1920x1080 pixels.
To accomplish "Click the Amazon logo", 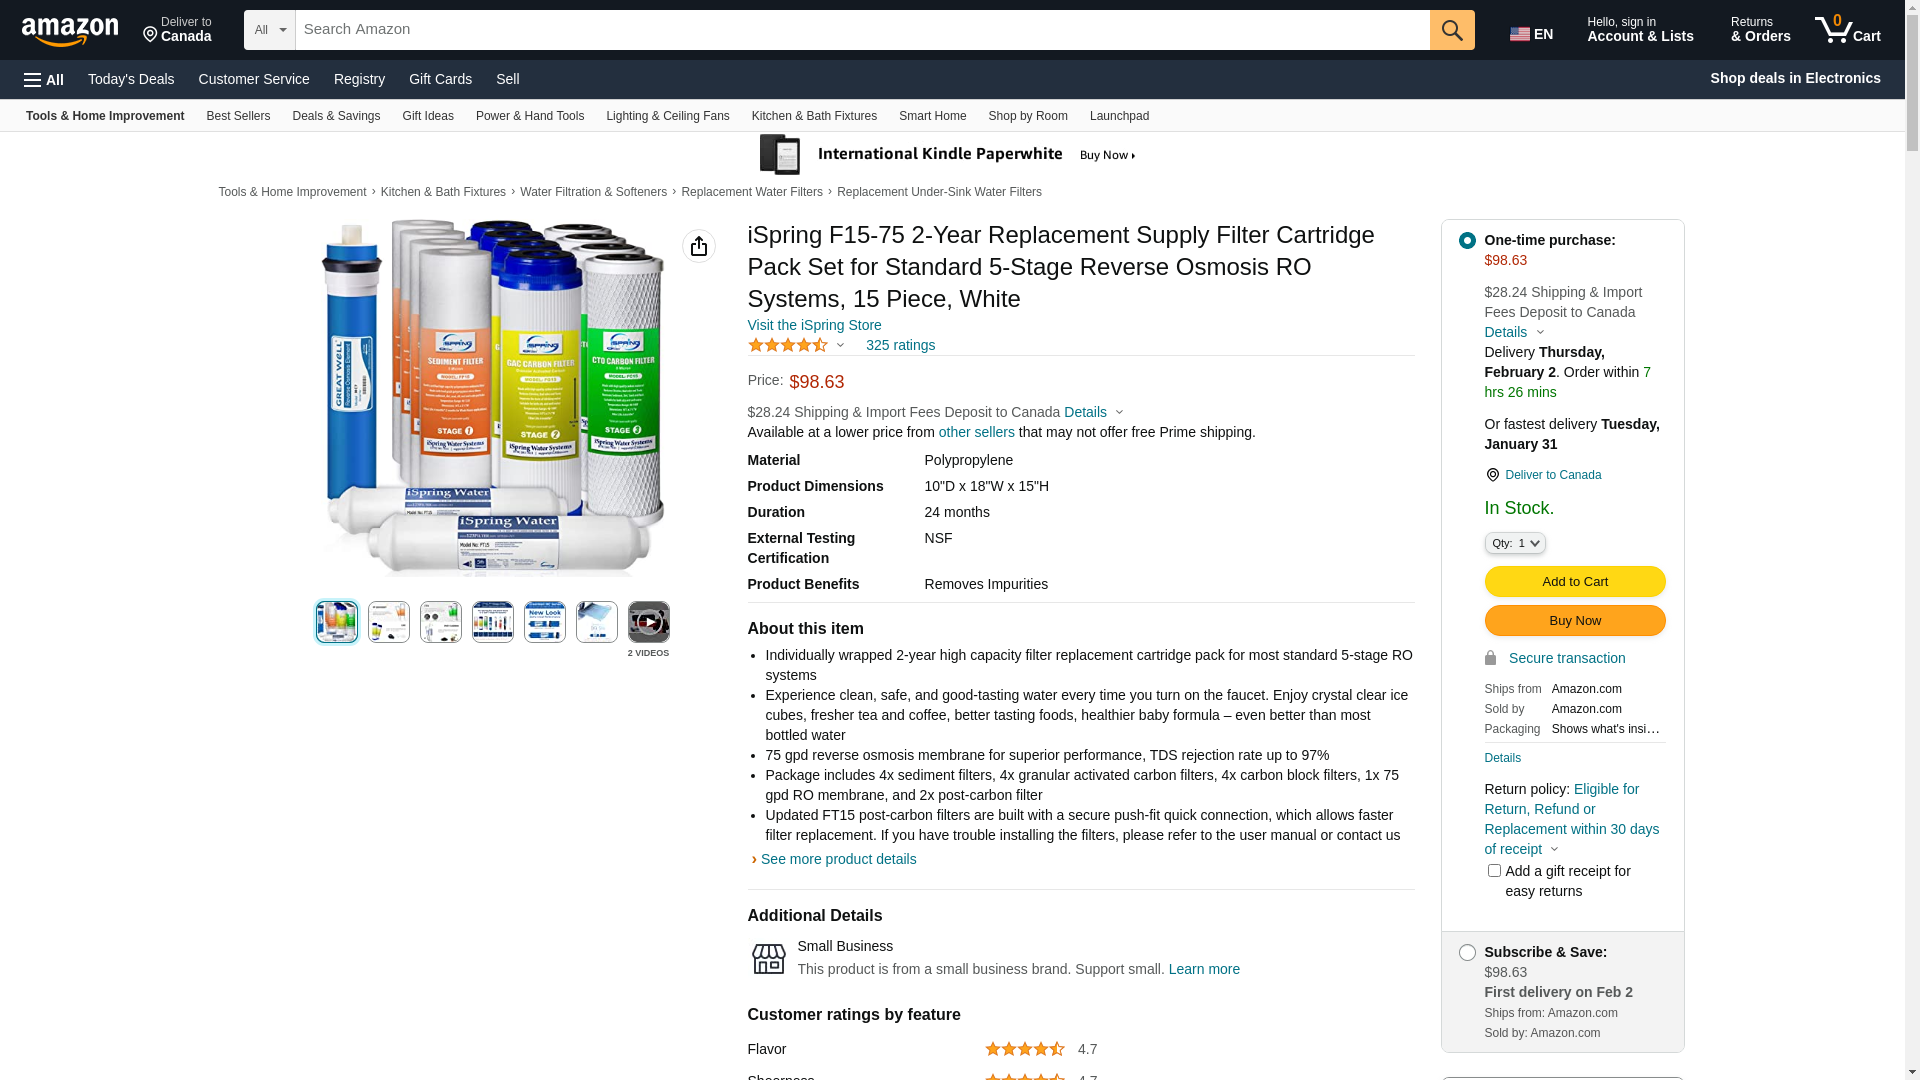I will pyautogui.click(x=70, y=31).
